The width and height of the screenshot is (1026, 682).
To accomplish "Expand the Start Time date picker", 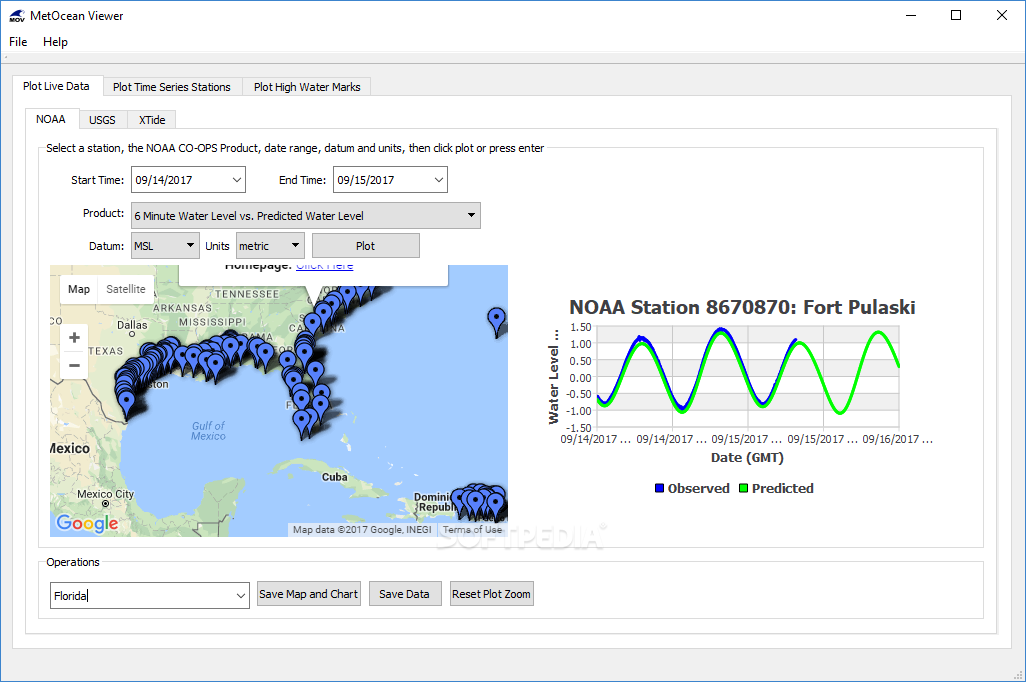I will 236,180.
